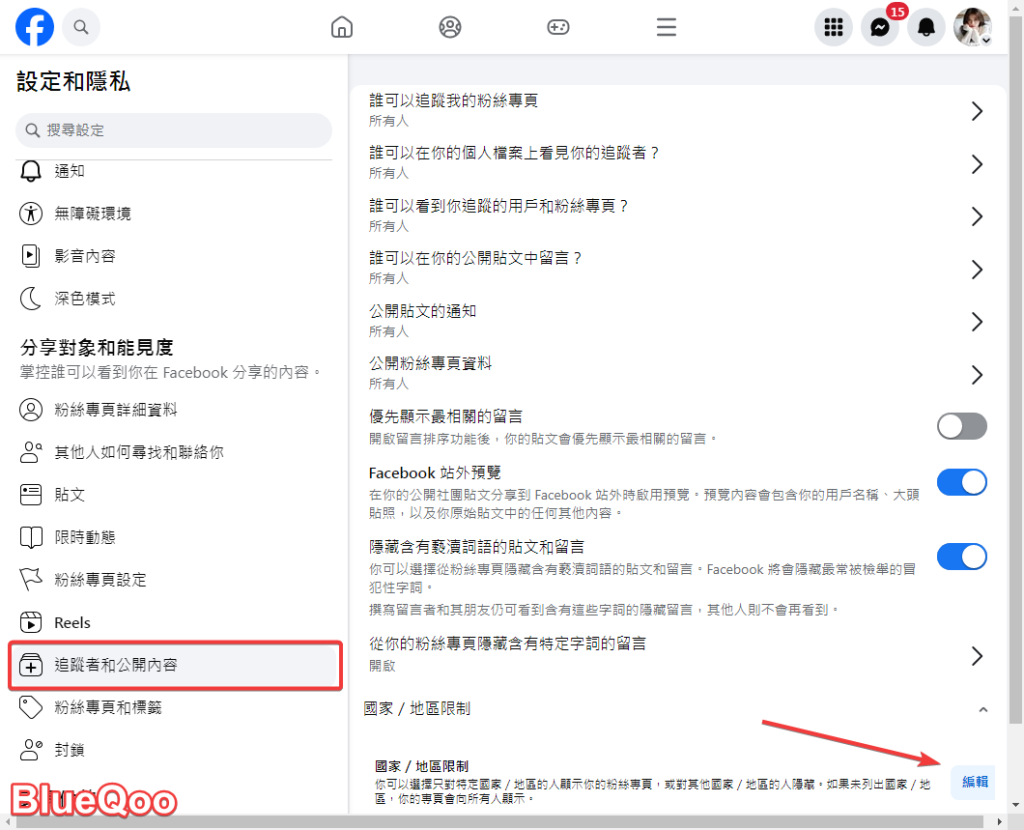1024x830 pixels.
Task: Turn off Facebook 站外預覽 toggle
Action: click(x=961, y=482)
